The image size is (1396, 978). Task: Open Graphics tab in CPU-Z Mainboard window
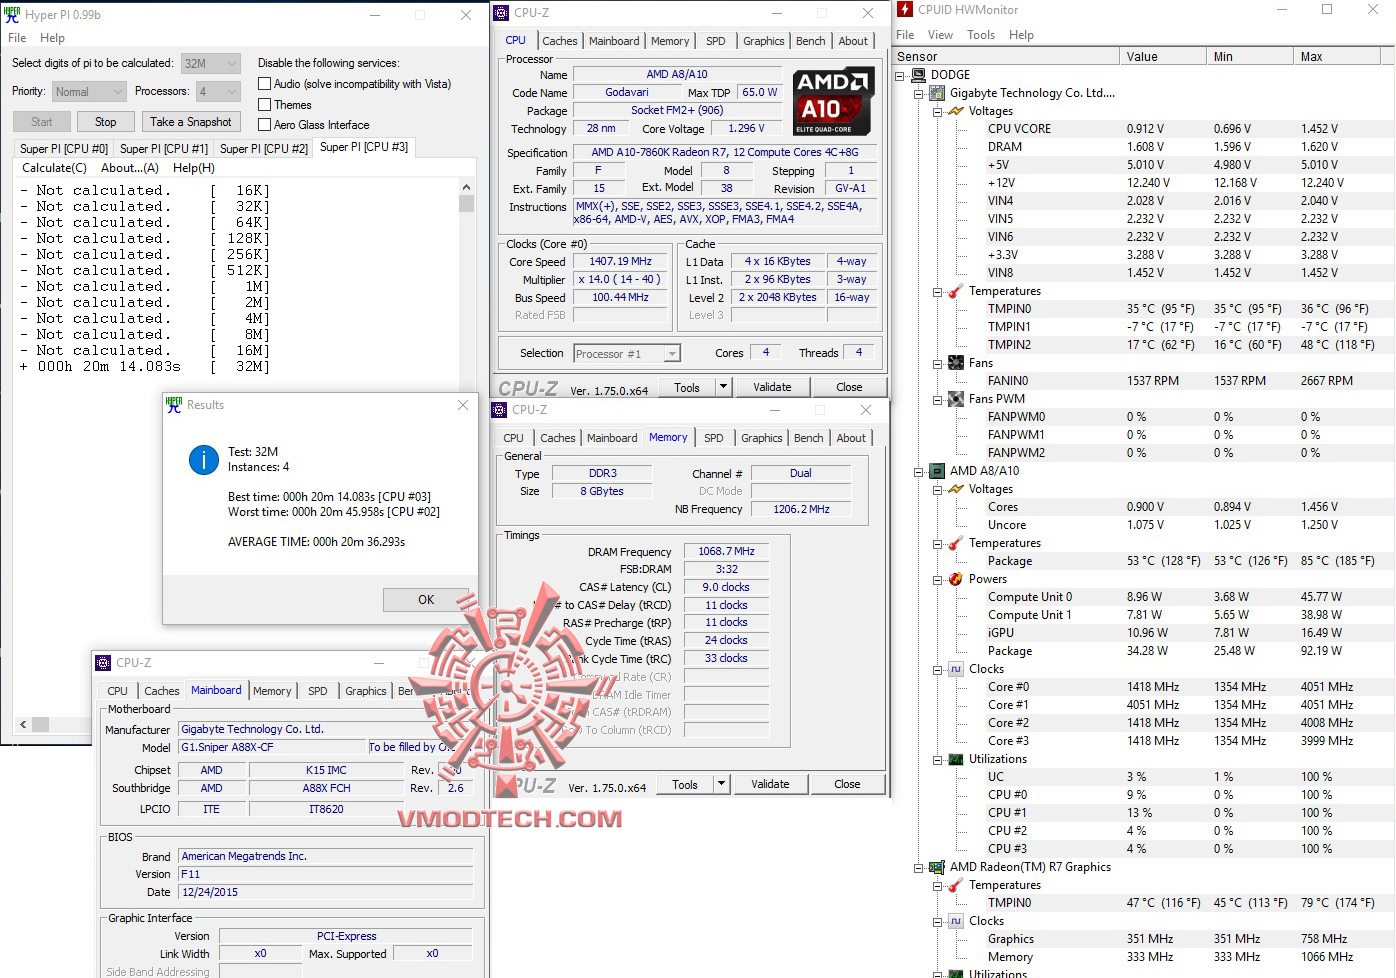click(365, 691)
